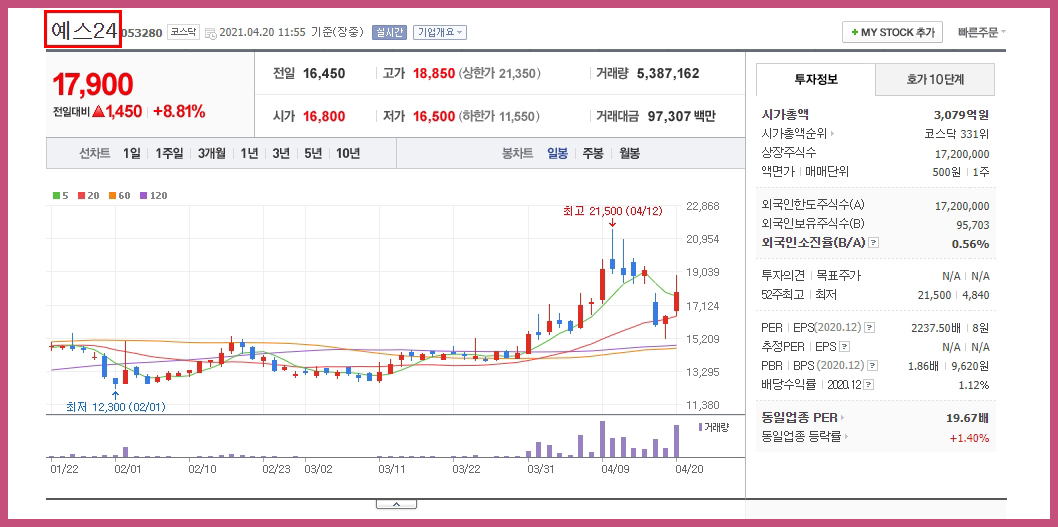Click help icon next to PER EPS(2020.12)
This screenshot has height=527, width=1058.
[870, 328]
